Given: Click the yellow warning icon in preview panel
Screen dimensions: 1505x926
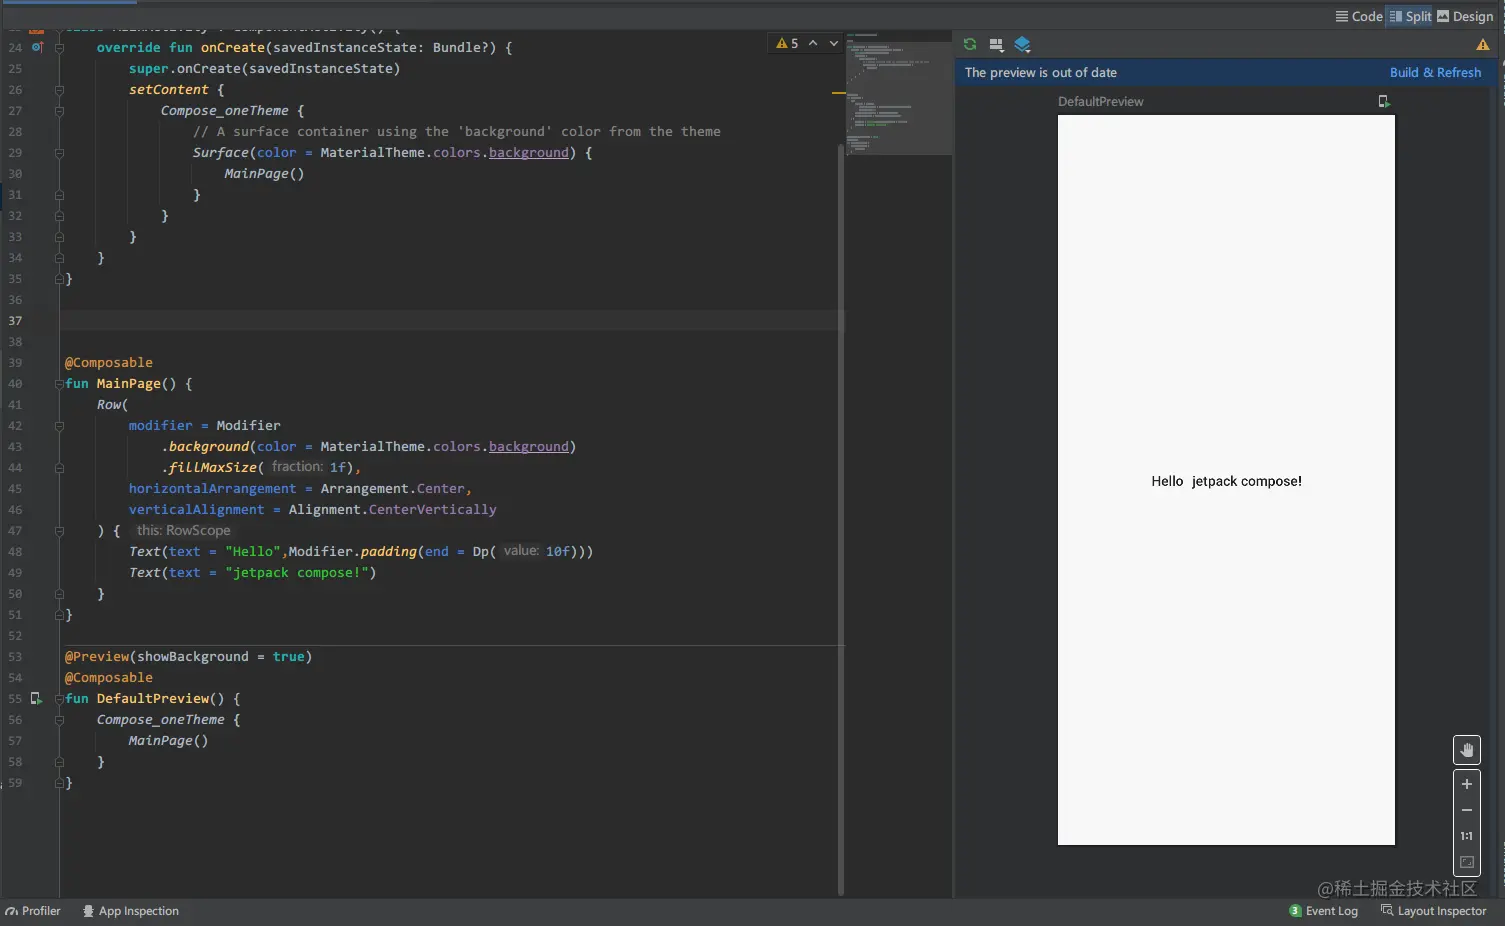Looking at the screenshot, I should [1482, 45].
